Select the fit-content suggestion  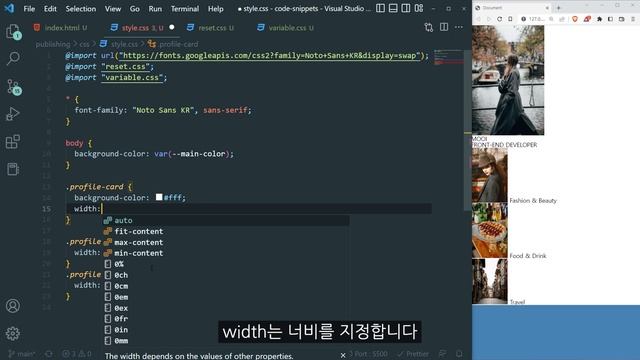(x=226, y=231)
